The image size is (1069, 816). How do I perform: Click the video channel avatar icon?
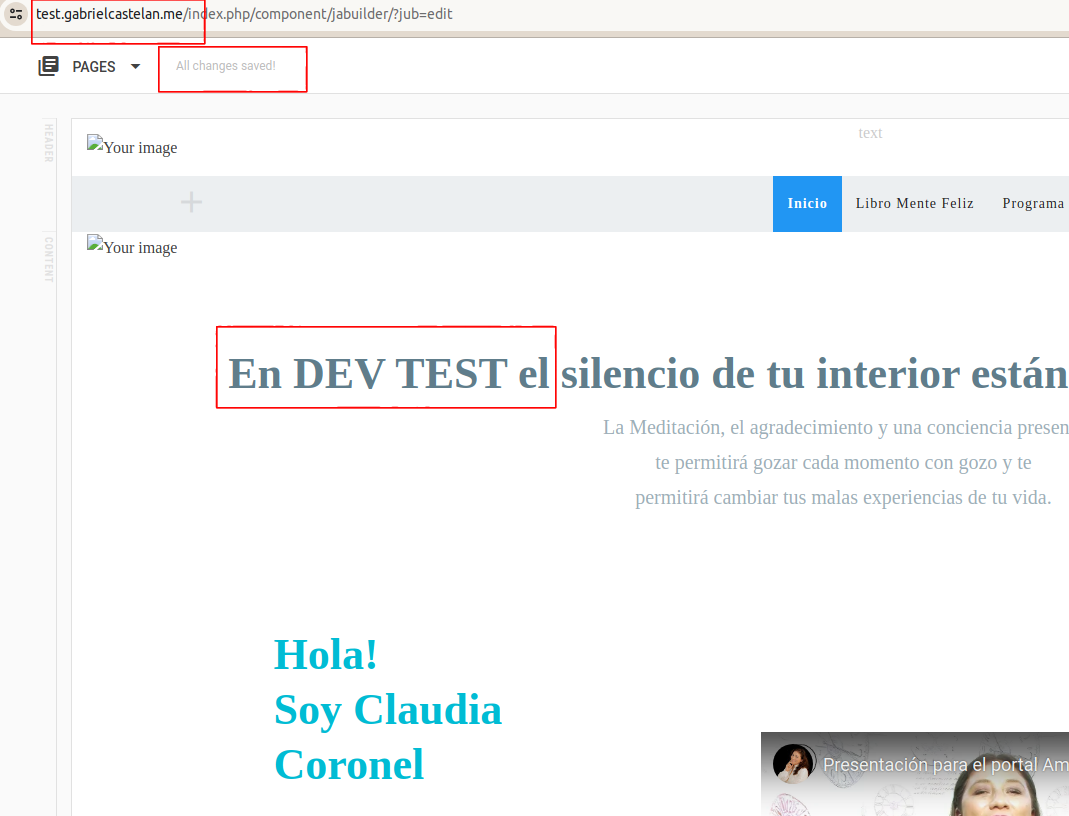(x=794, y=764)
